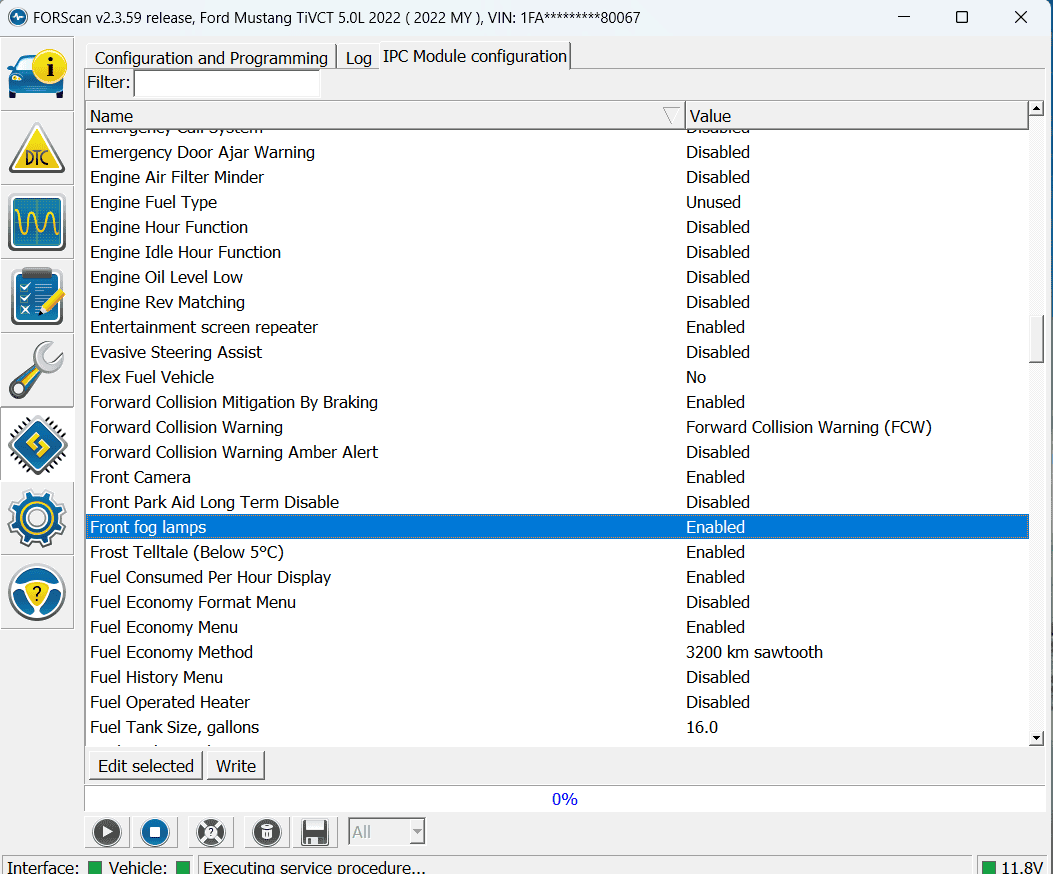Select the Emergency Door Ajar Warning row
1053x874 pixels.
(557, 152)
